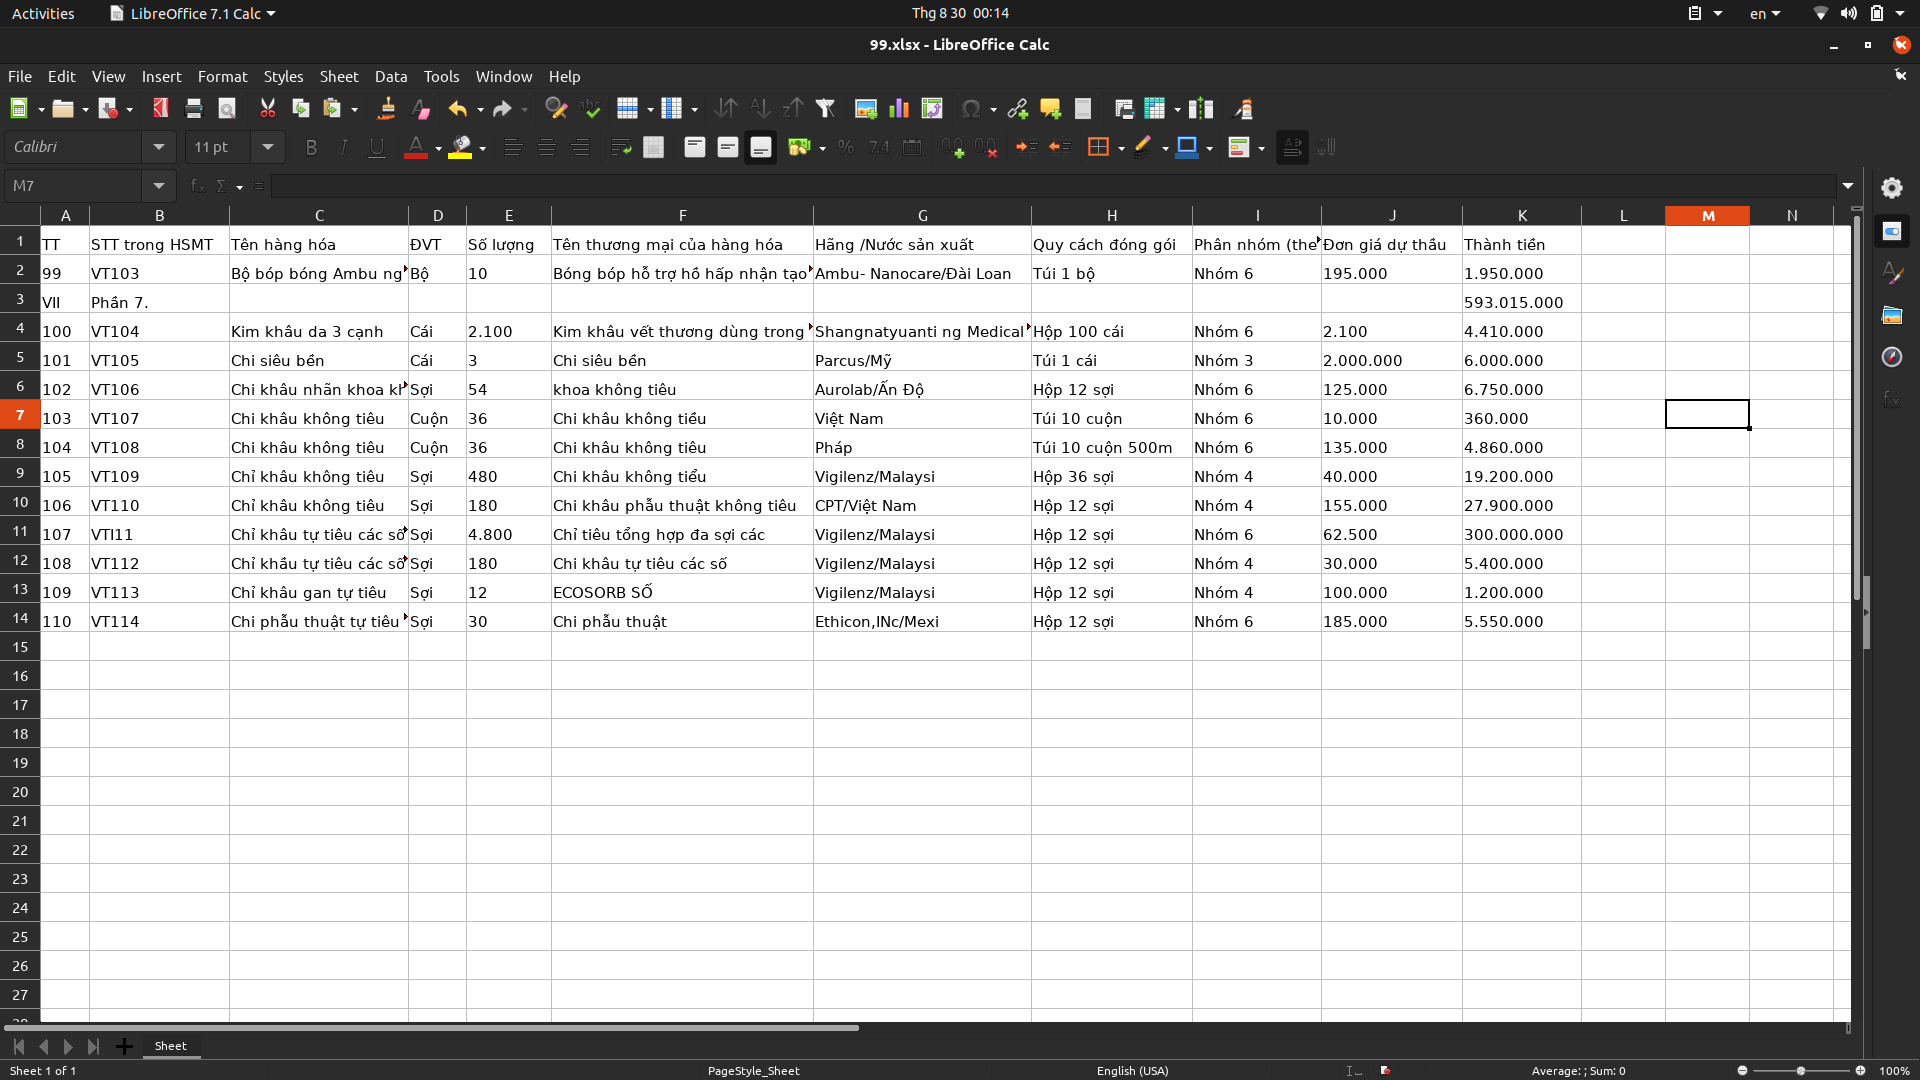Open the sidebar Navigator compass icon

(x=1891, y=357)
